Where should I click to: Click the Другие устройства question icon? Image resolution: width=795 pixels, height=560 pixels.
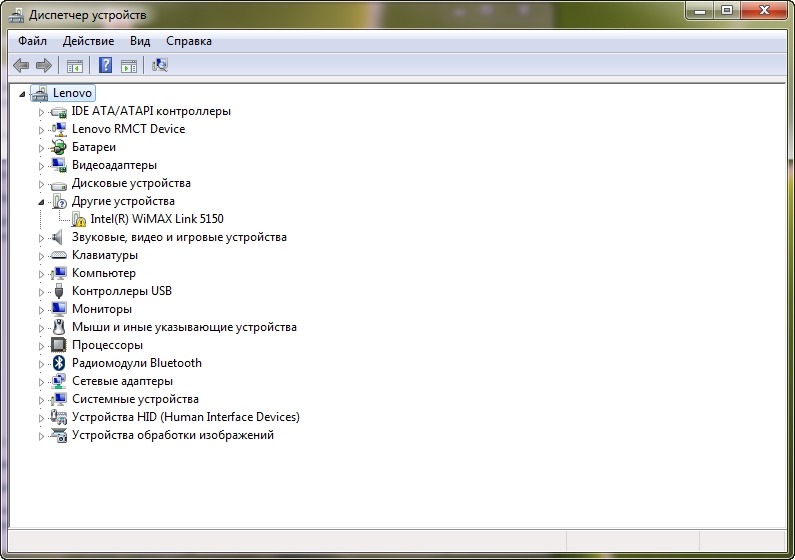59,201
